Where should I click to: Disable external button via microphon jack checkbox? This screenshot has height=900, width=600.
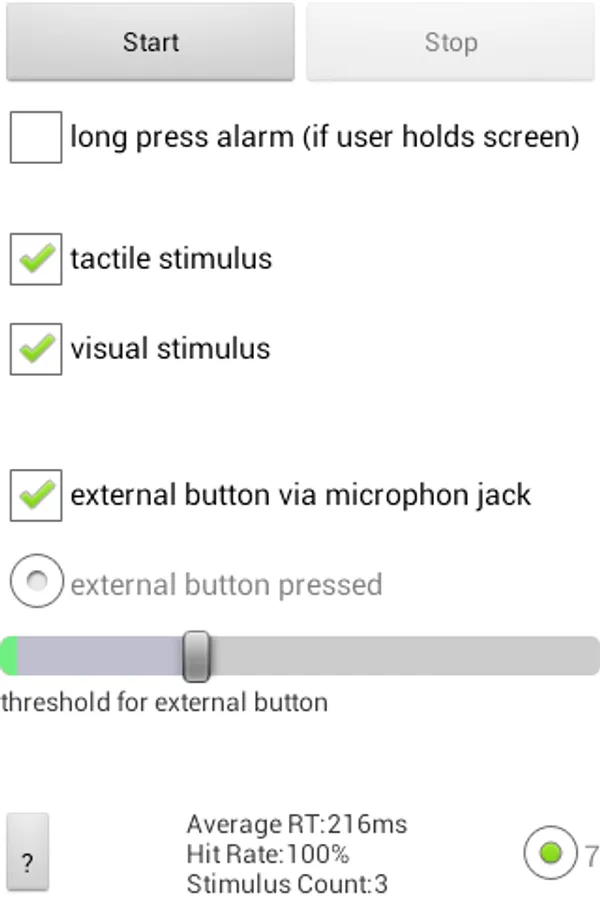[x=36, y=495]
